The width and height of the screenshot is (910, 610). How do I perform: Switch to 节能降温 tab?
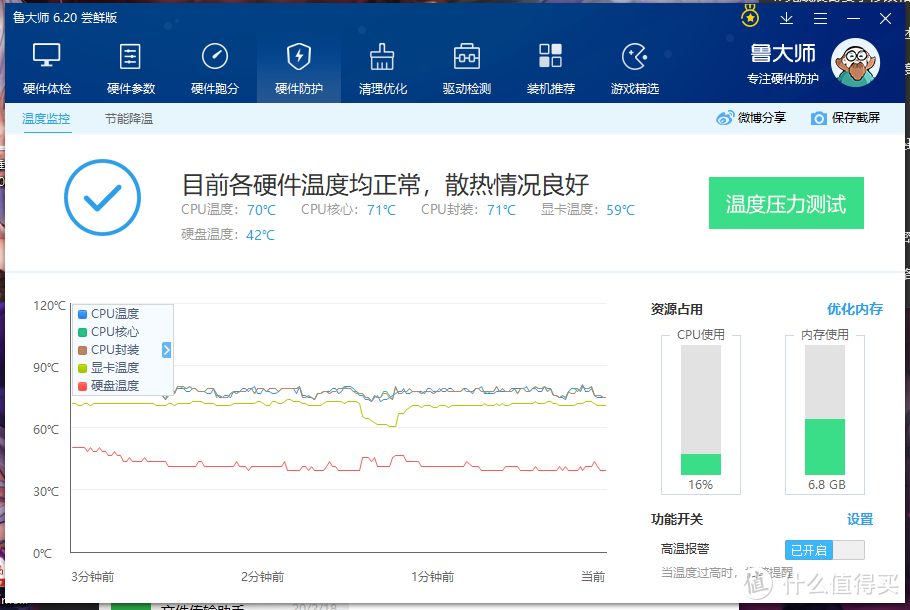click(x=129, y=119)
